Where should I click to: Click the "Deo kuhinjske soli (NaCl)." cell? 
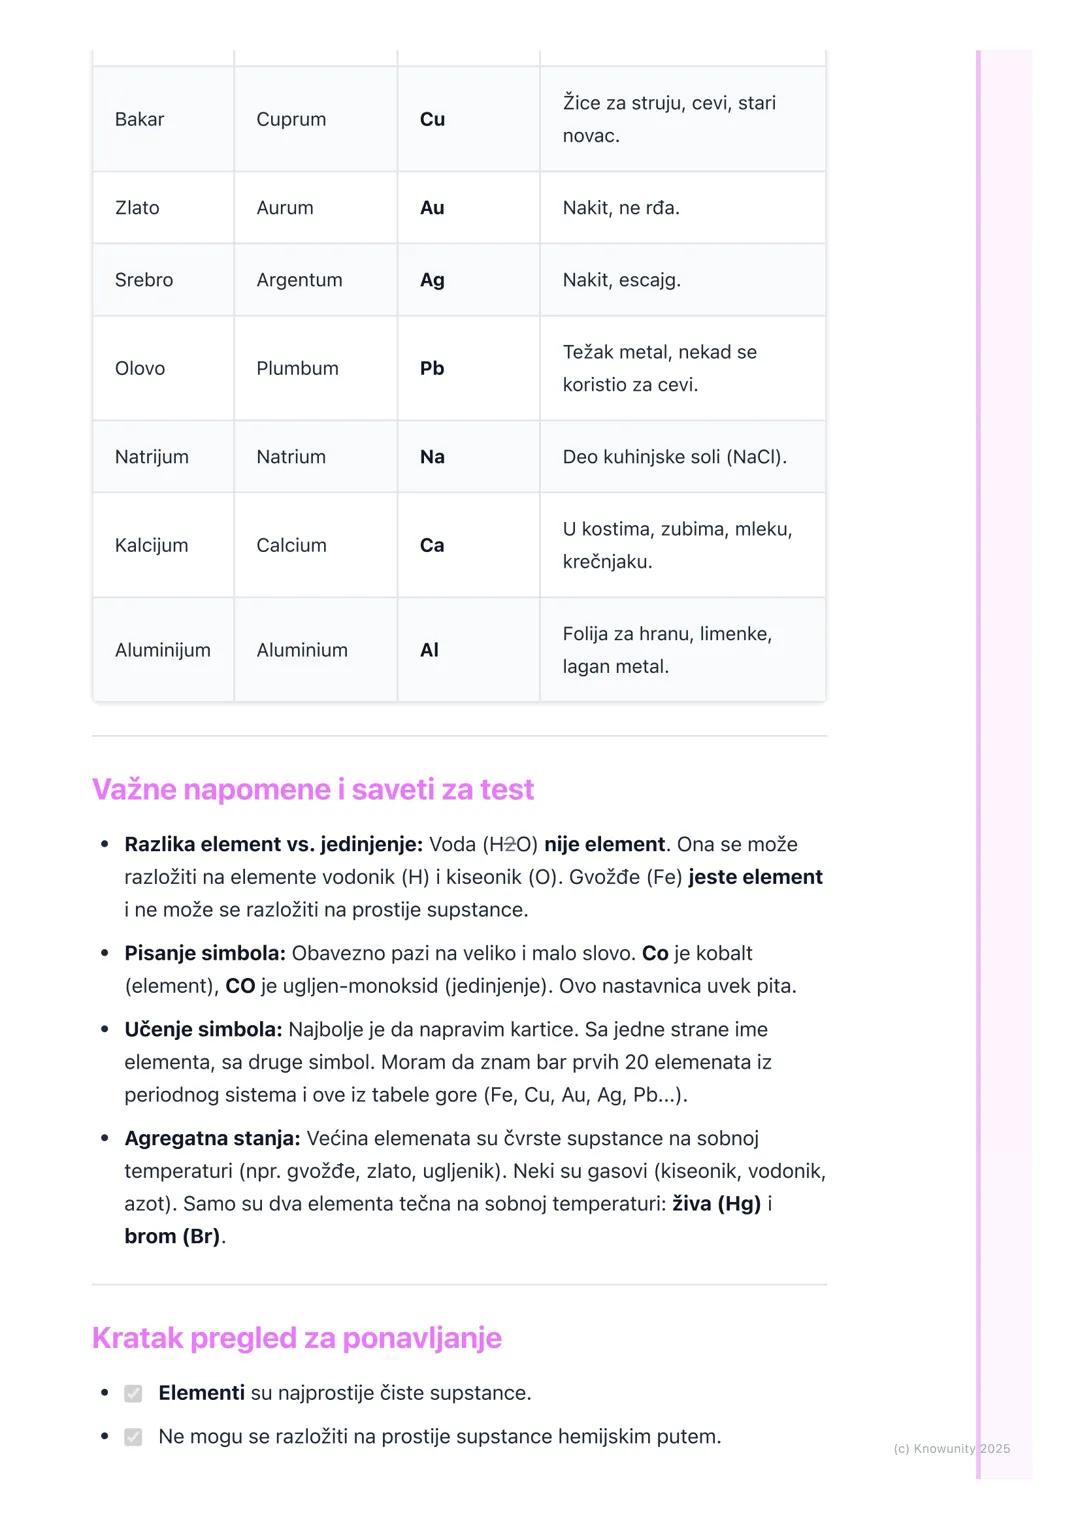(675, 457)
